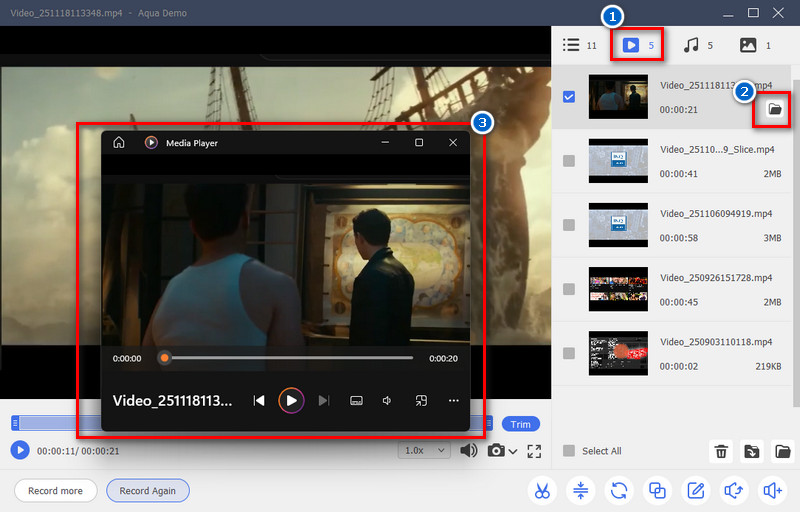Check the Video_251106094919.mp4 checkbox
This screenshot has height=512, width=800.
(569, 225)
